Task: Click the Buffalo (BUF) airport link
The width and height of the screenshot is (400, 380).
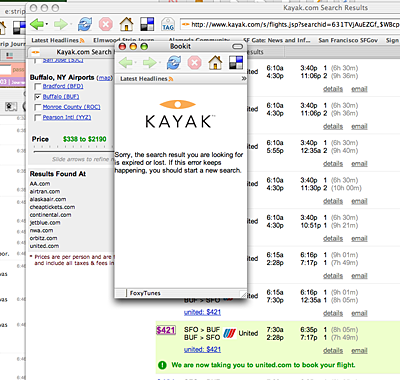Action: [x=61, y=97]
